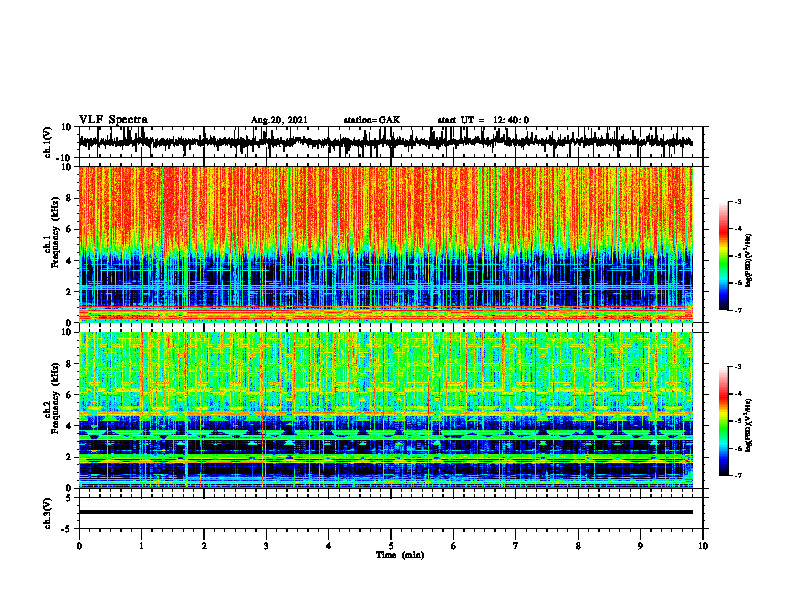Click the "-7" label on the ch.2 color scale
Image resolution: width=792 pixels, height=612 pixels.
[x=737, y=476]
